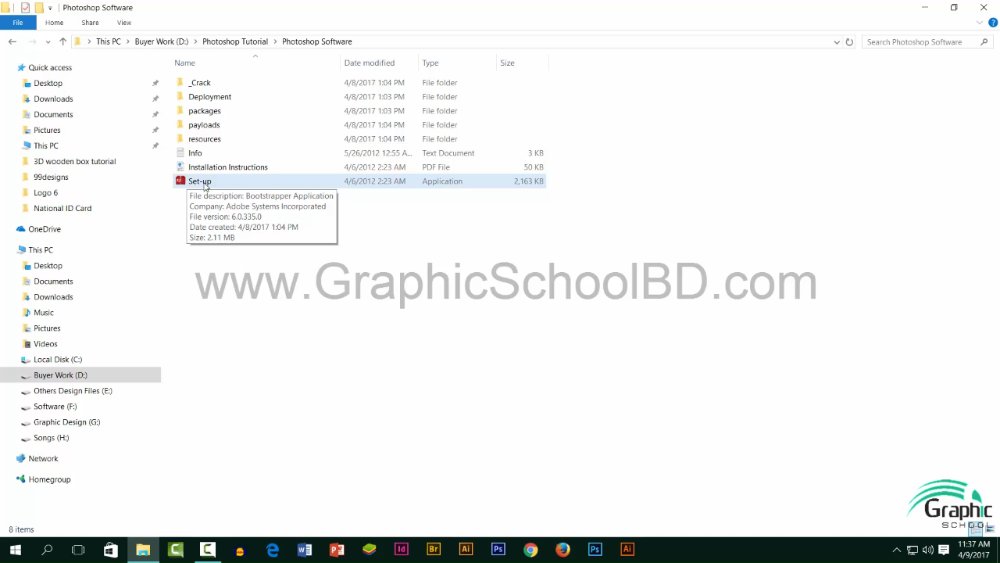Screen dimensions: 1000x563
Task: Go back with the Back arrow
Action: tap(12, 41)
